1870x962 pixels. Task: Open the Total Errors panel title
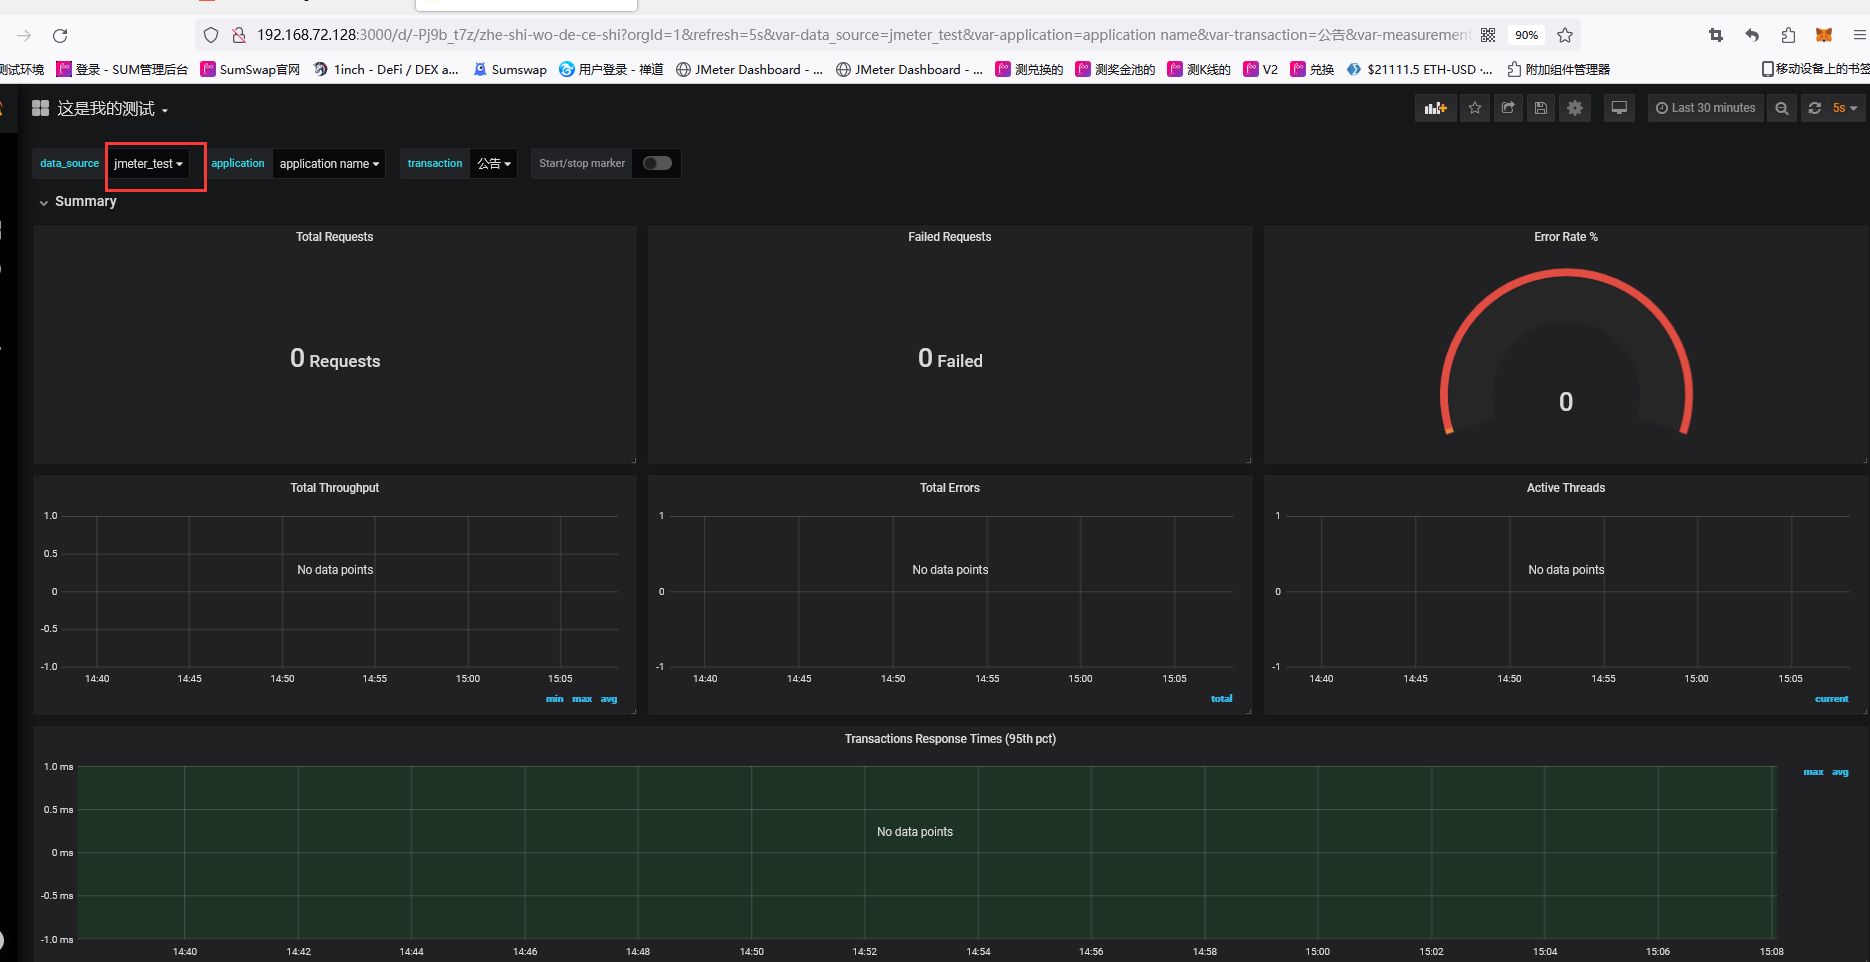949,488
